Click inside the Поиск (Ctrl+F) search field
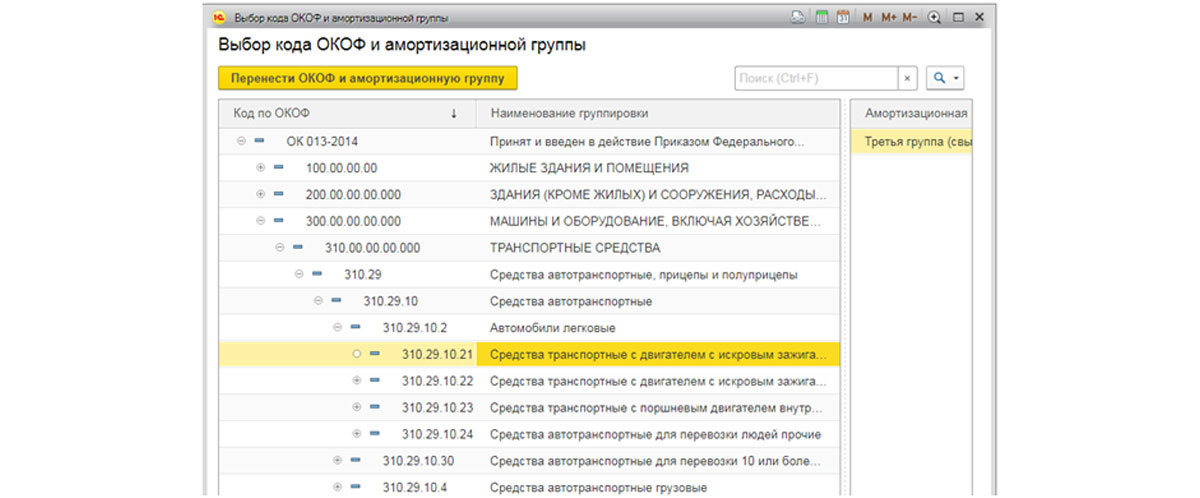 click(x=816, y=78)
